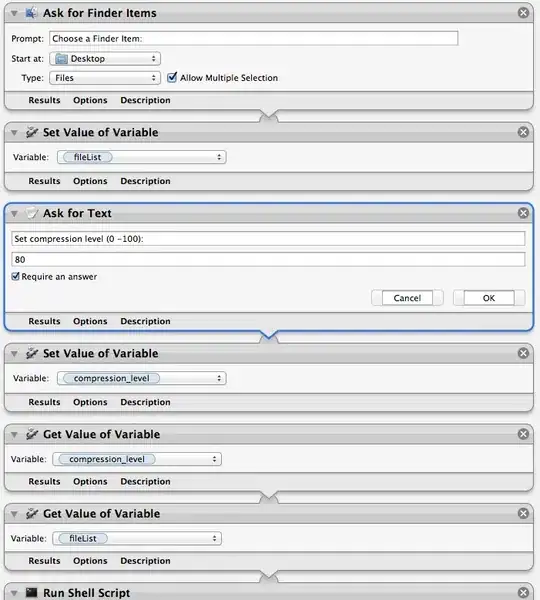This screenshot has width=540, height=600.
Task: Open the Type Files dropdown
Action: pyautogui.click(x=105, y=78)
